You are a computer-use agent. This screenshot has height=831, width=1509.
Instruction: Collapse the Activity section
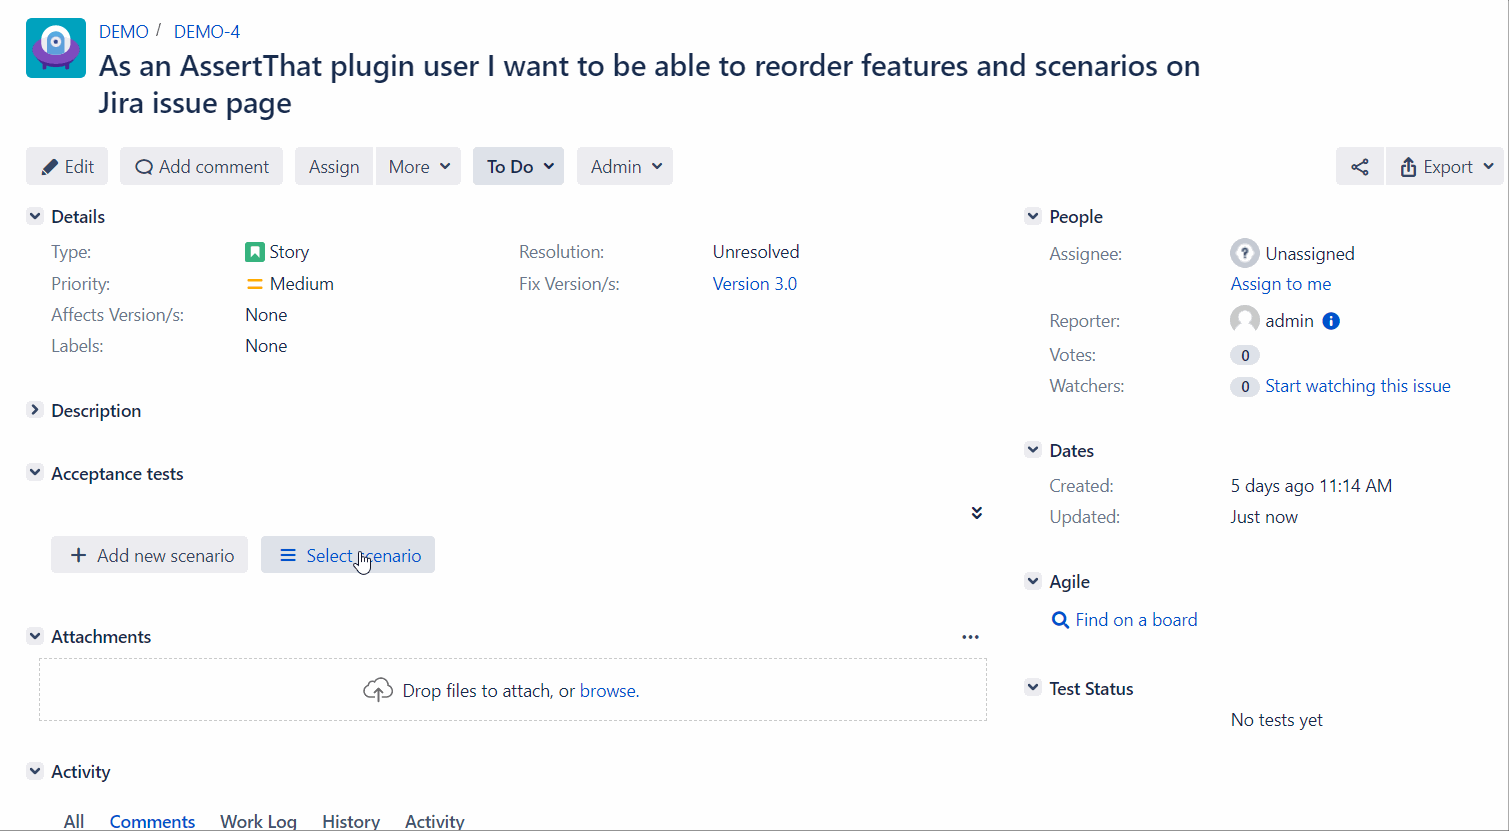35,771
